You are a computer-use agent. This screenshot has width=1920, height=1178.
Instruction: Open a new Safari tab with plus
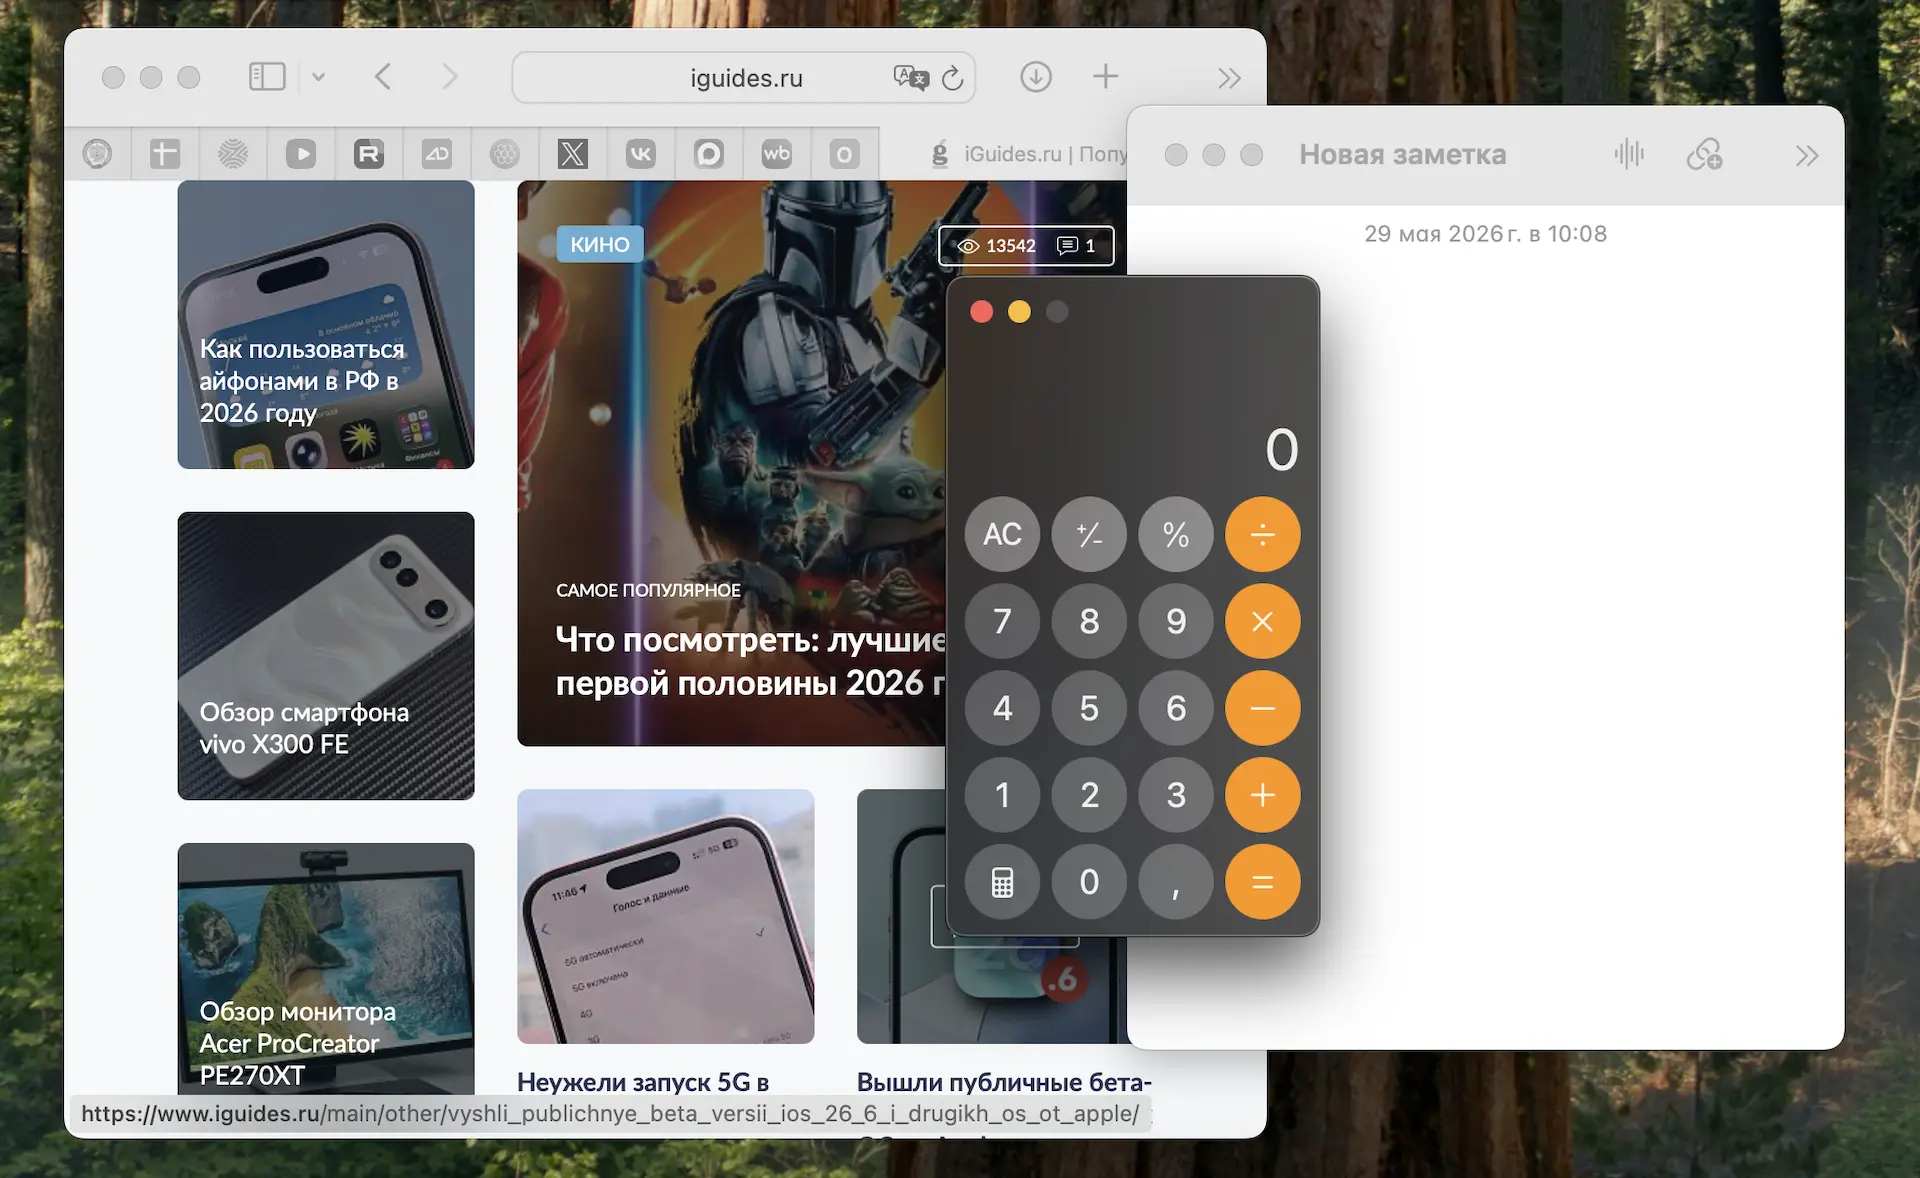[1105, 77]
